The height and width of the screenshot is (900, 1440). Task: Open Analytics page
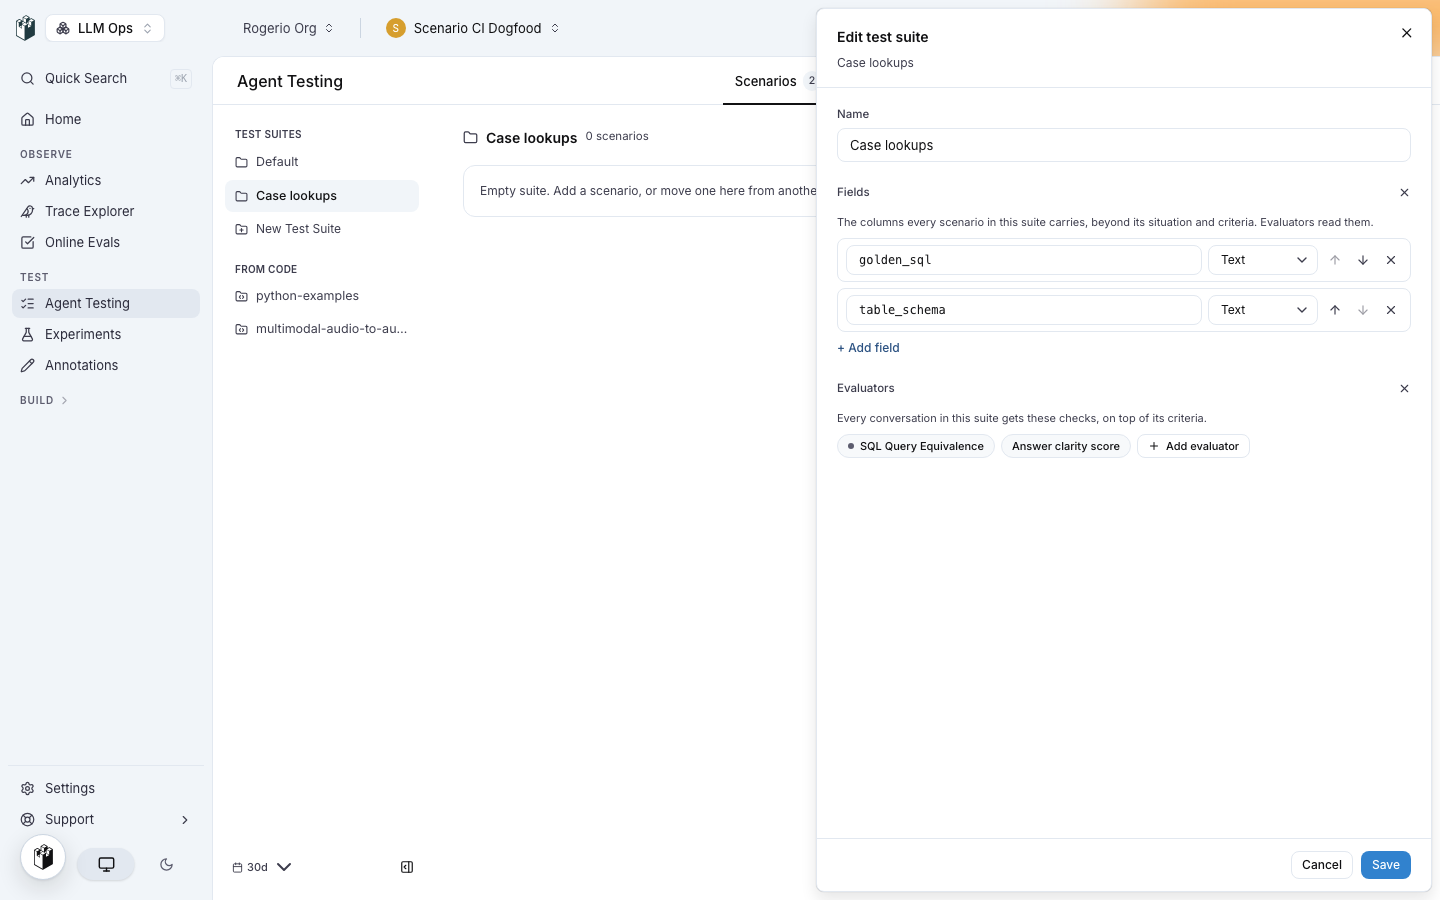pos(106,180)
